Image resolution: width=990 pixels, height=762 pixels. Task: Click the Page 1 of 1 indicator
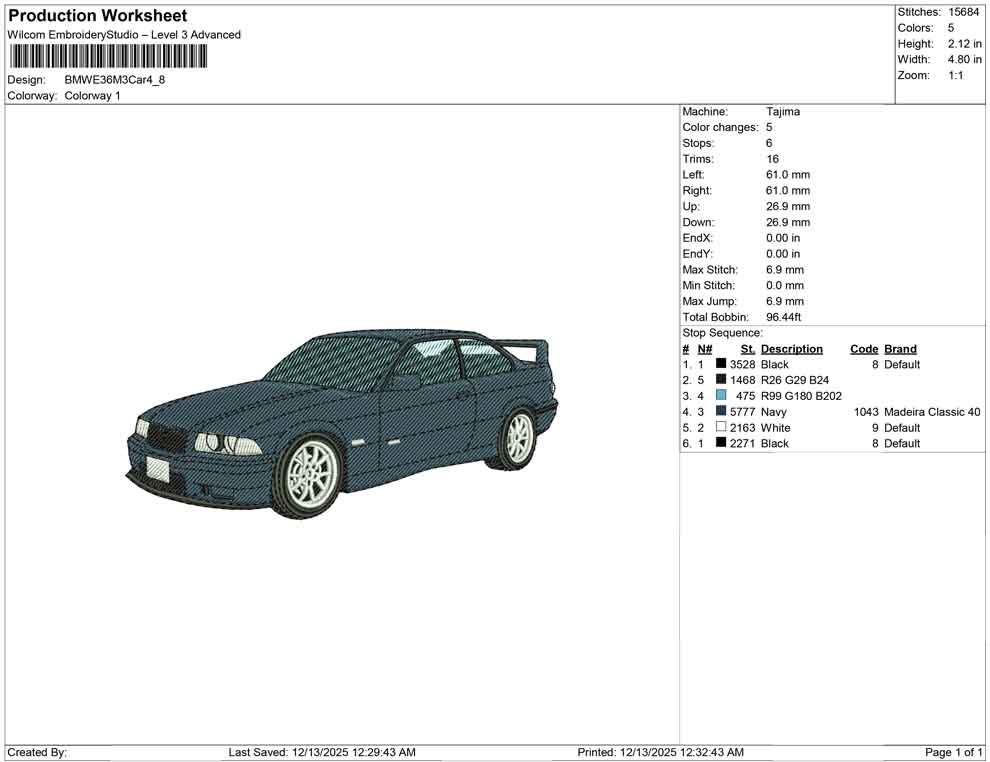tap(951, 752)
